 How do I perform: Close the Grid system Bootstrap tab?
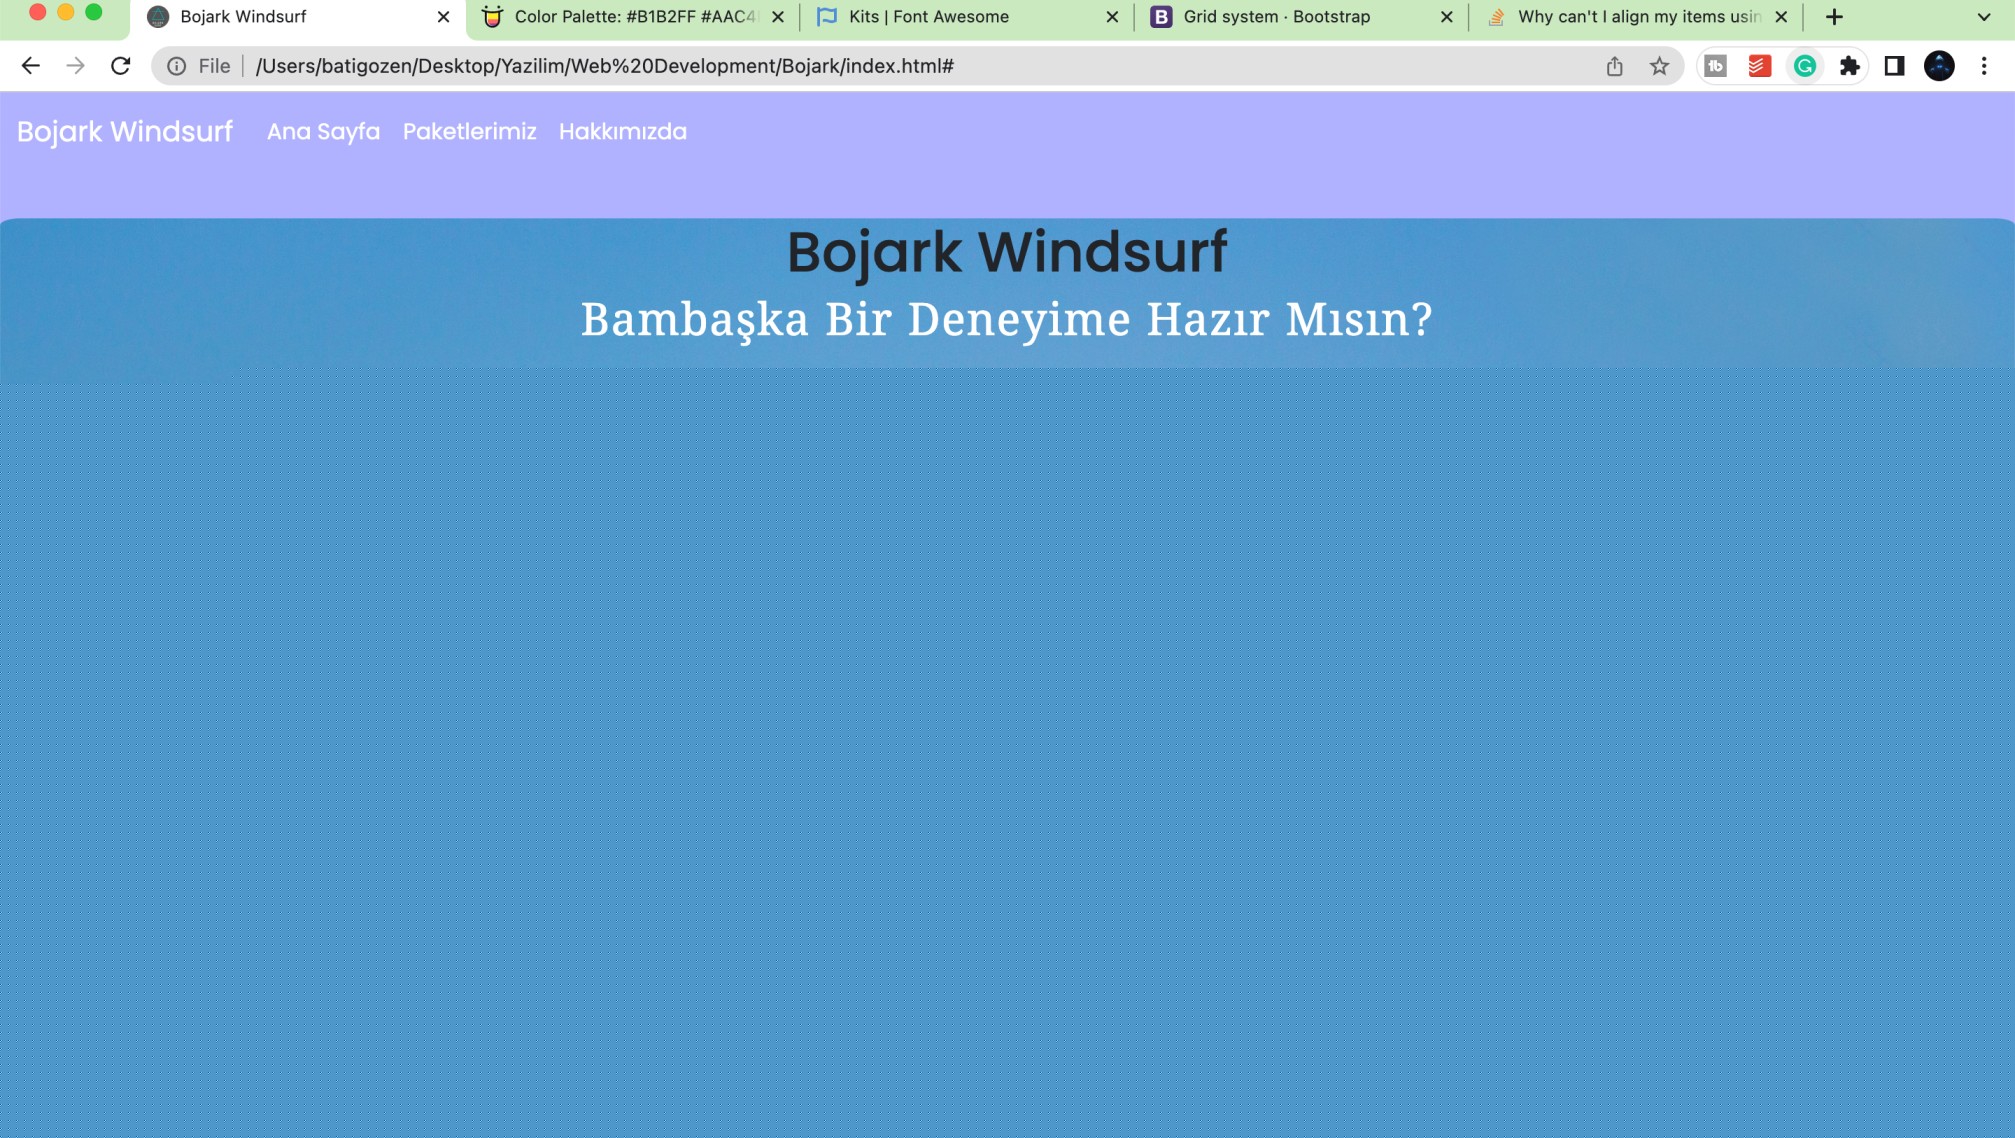pos(1446,17)
